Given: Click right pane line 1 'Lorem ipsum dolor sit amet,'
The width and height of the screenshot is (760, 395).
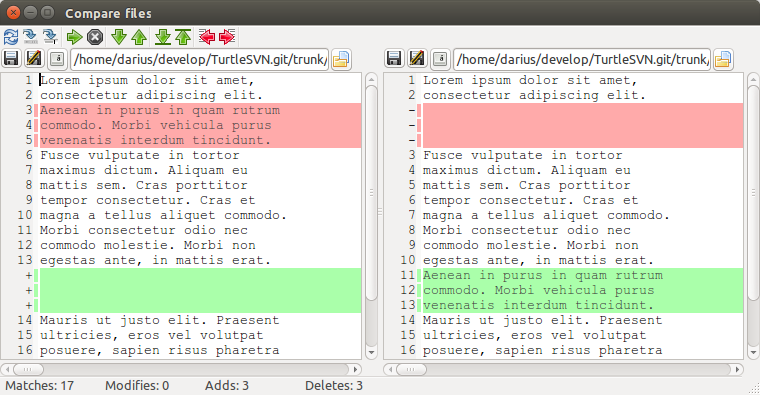Looking at the screenshot, I should coord(530,80).
